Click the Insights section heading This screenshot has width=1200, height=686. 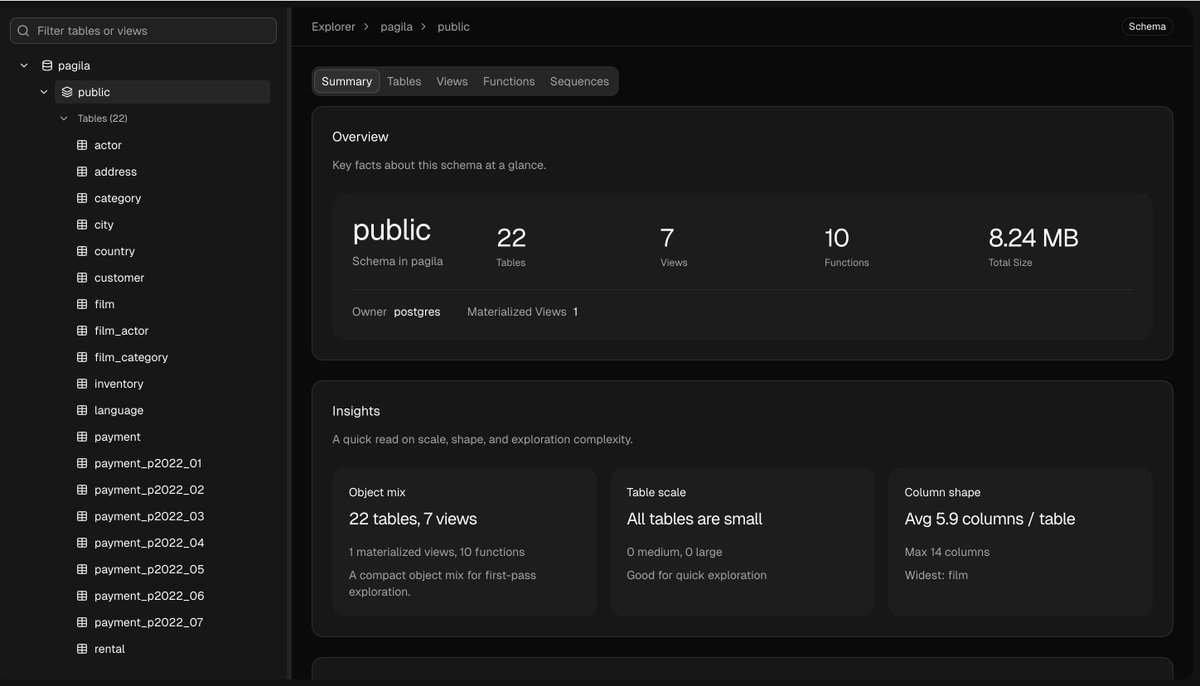[356, 411]
